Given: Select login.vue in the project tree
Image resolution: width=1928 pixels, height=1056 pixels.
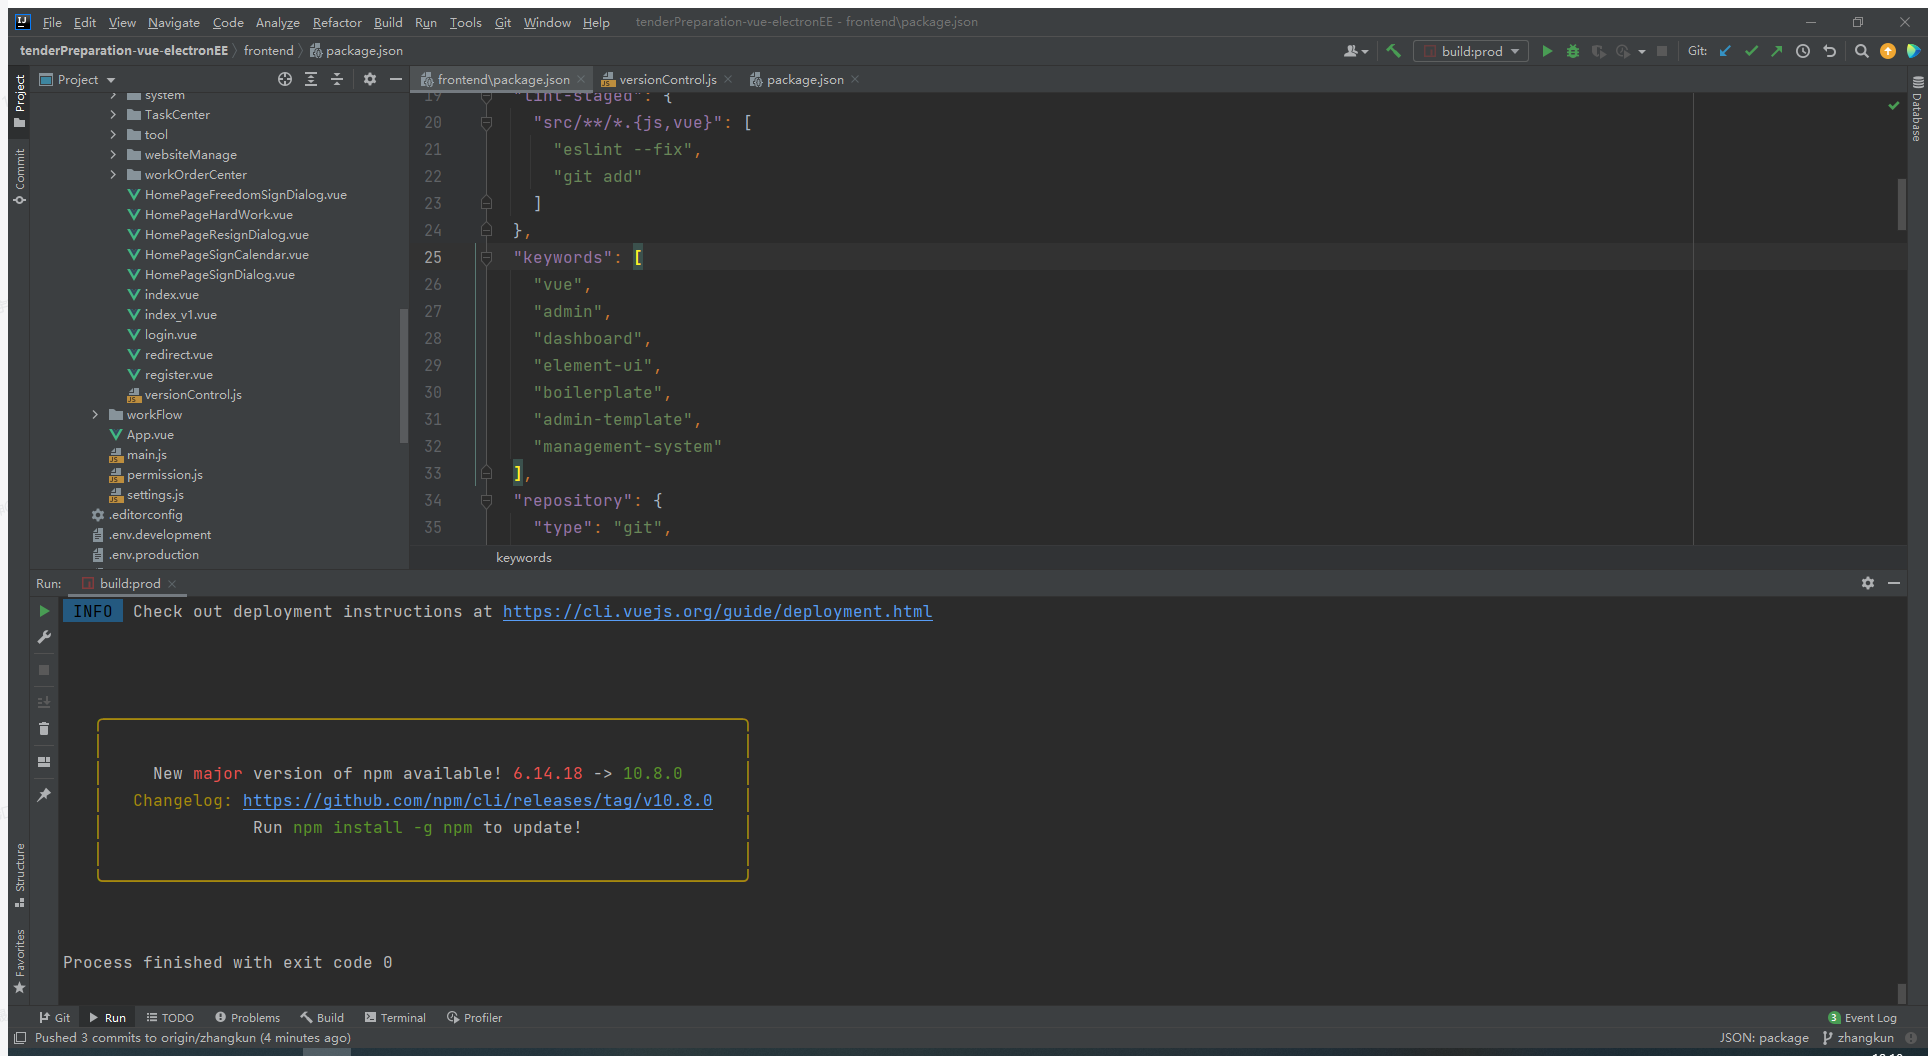Looking at the screenshot, I should click(170, 335).
